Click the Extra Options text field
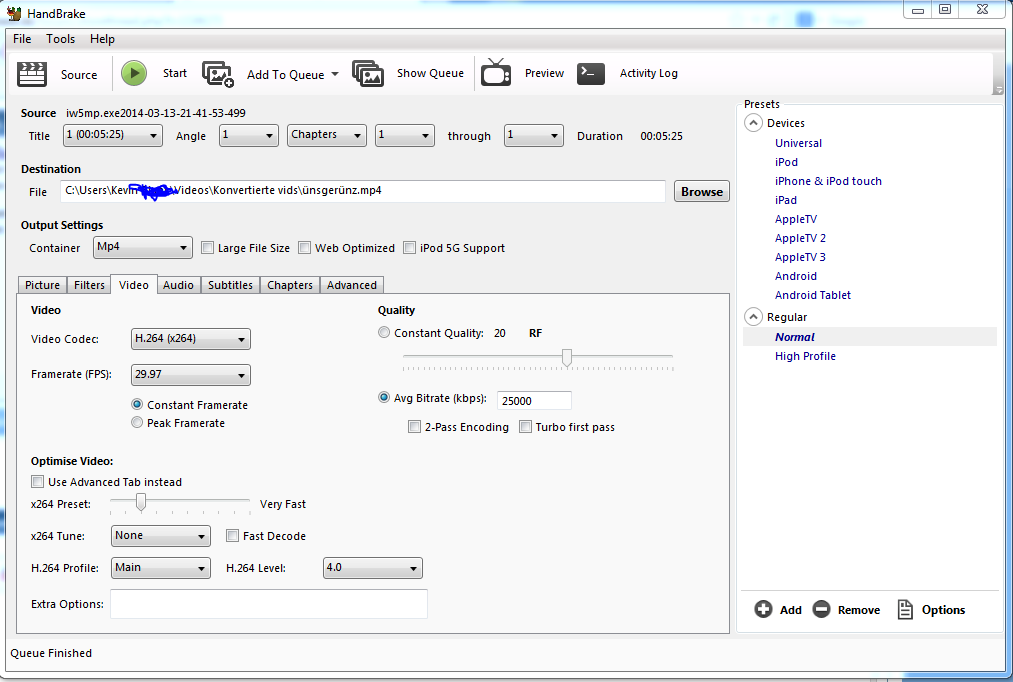Screen dimensions: 1013x682 [x=269, y=604]
